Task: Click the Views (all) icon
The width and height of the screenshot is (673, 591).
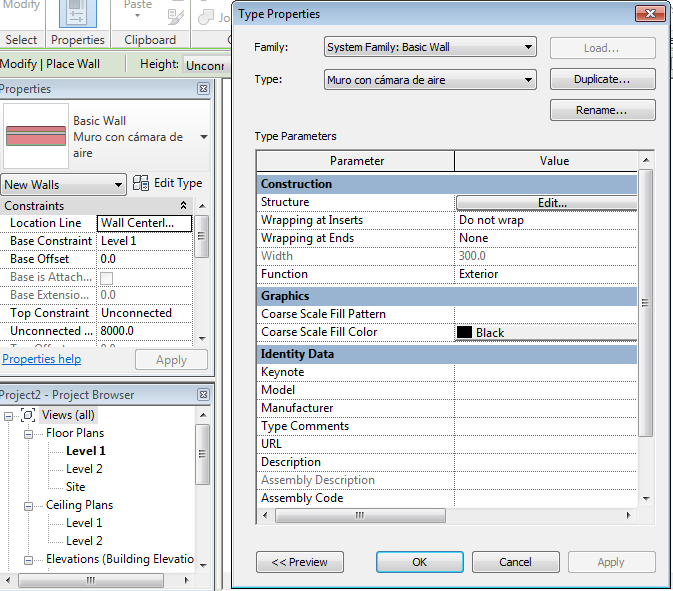Action: [x=28, y=415]
